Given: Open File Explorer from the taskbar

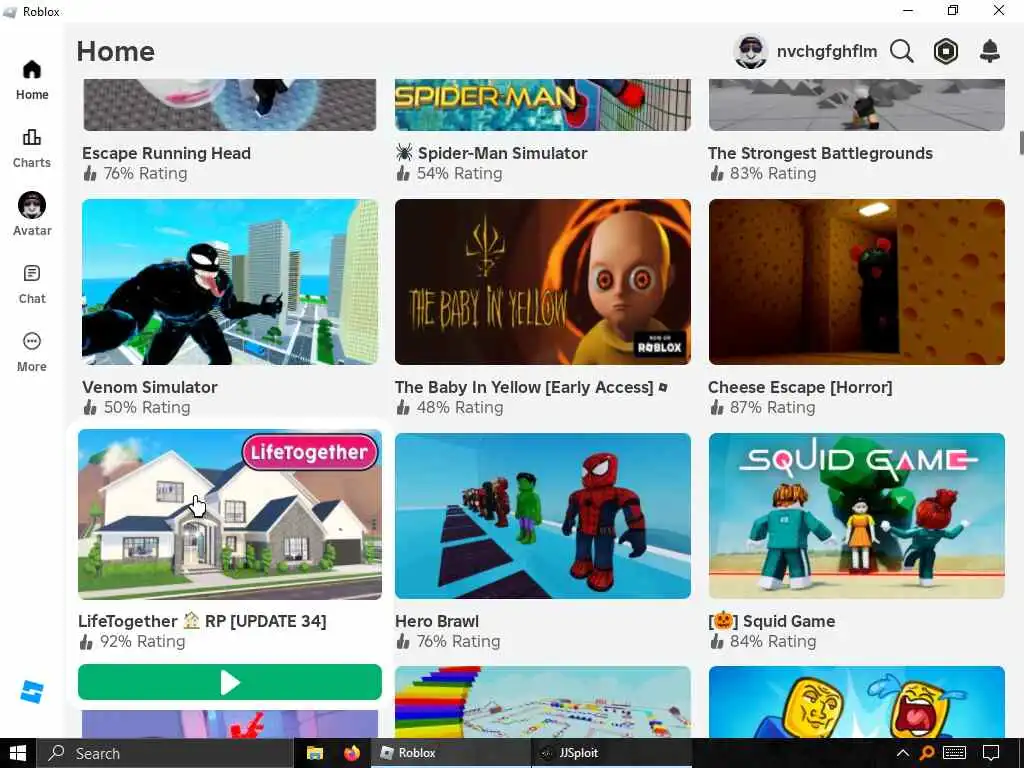Looking at the screenshot, I should click(x=315, y=753).
